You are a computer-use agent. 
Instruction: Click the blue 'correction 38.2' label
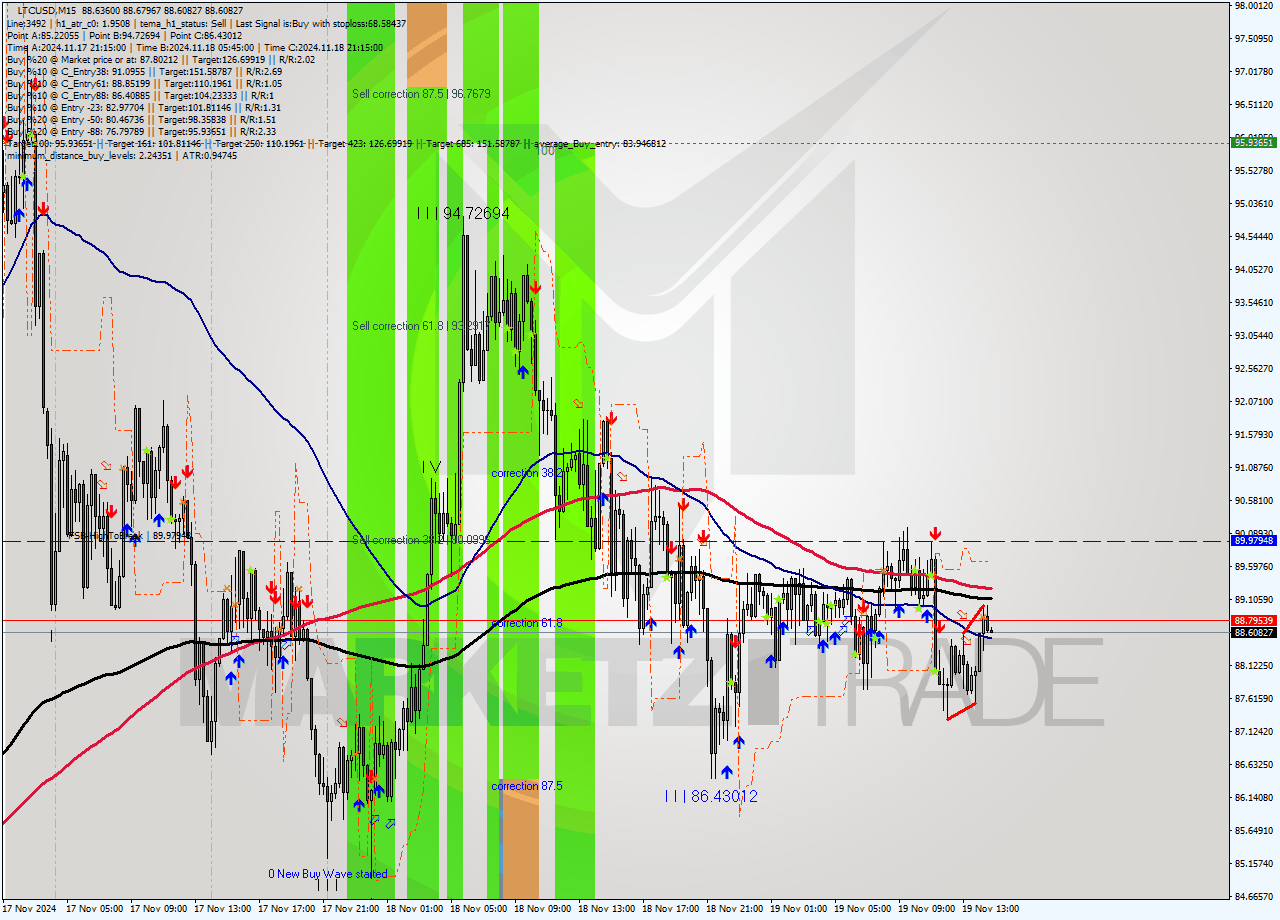(527, 473)
